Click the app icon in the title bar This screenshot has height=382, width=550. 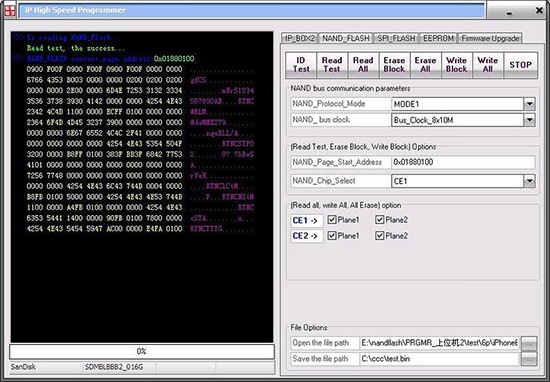[x=10, y=11]
